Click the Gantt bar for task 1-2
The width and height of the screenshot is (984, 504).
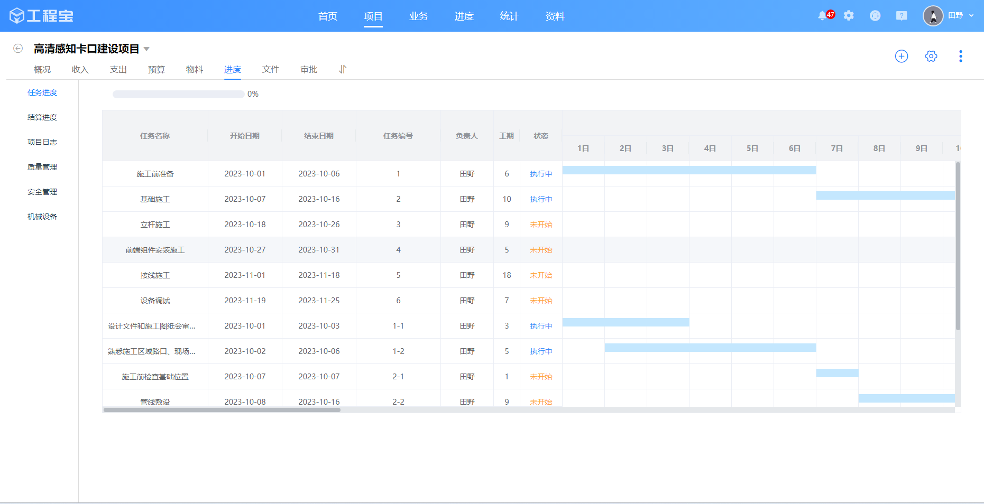point(710,348)
